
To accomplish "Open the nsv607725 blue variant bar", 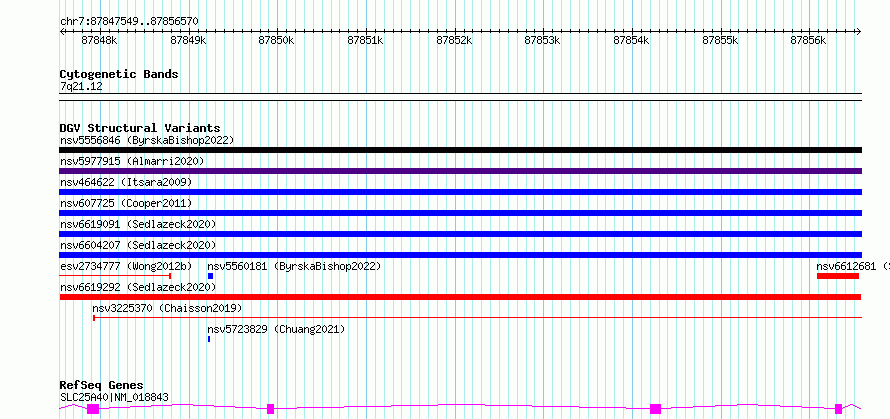I will point(460,213).
